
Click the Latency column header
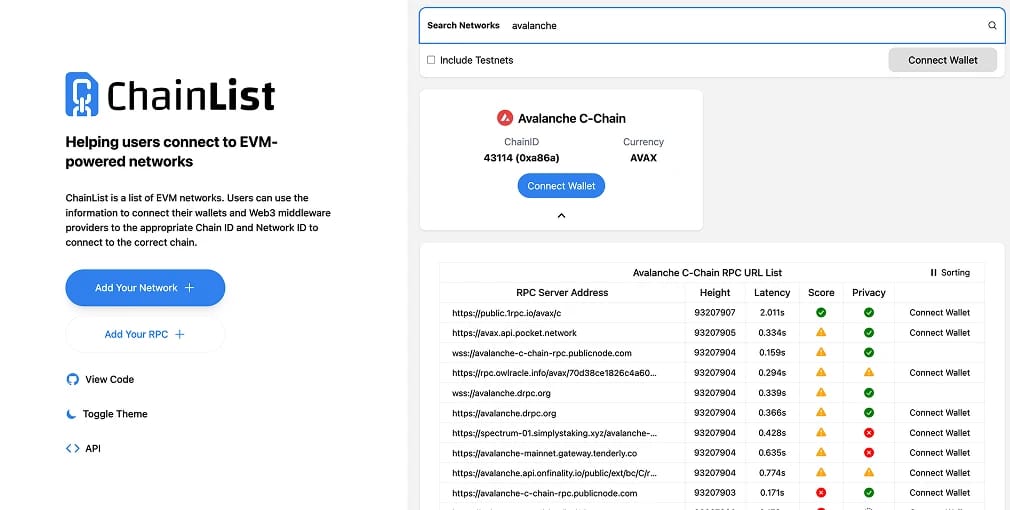coord(772,292)
